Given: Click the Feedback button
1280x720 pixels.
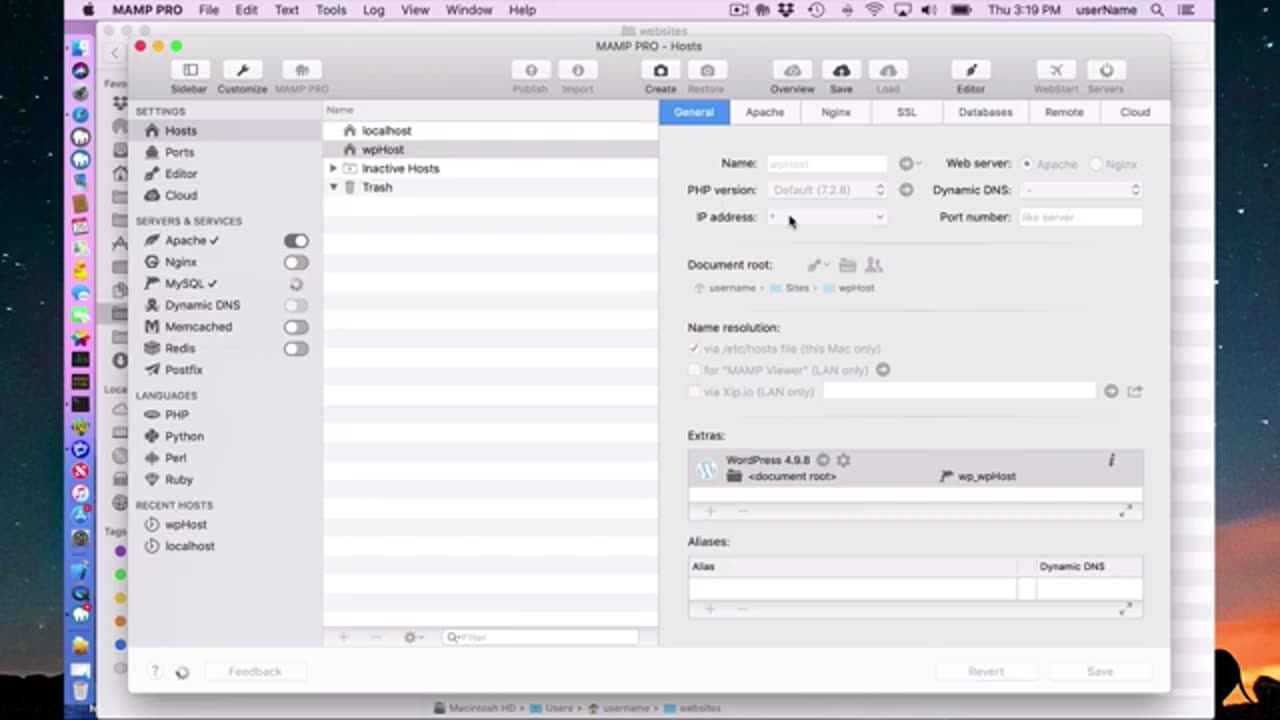Looking at the screenshot, I should tap(255, 672).
